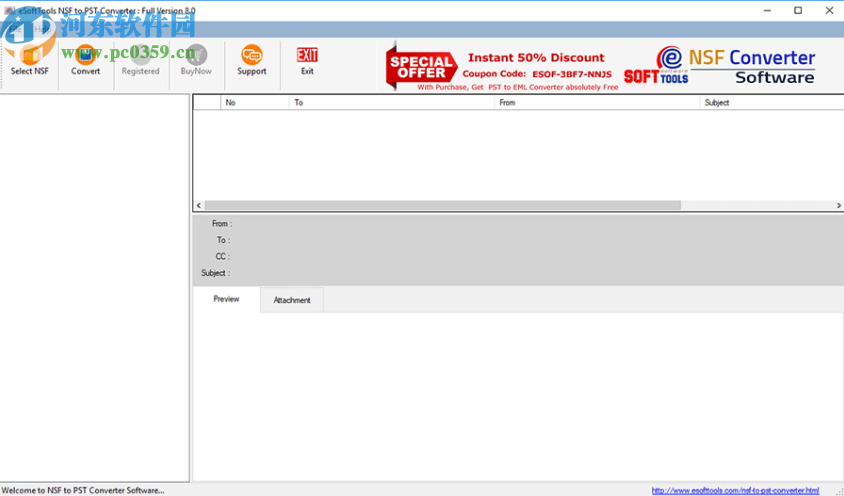Viewport: 844px width, 496px height.
Task: Switch to the Attachment tab
Action: pyautogui.click(x=292, y=300)
